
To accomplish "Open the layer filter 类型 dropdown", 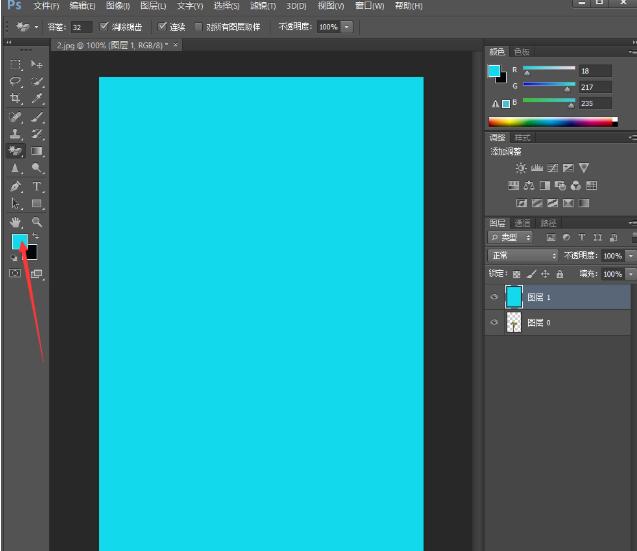I will click(512, 238).
